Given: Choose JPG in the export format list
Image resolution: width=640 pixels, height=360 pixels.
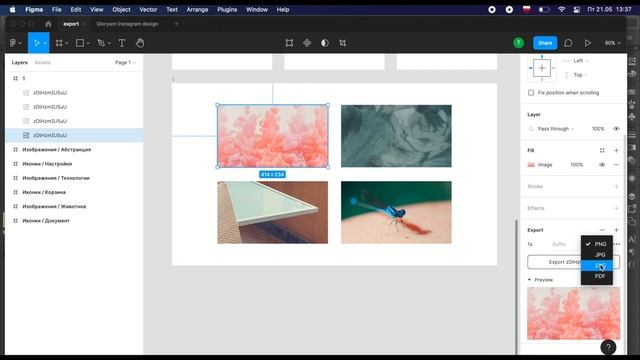Looking at the screenshot, I should [x=597, y=255].
